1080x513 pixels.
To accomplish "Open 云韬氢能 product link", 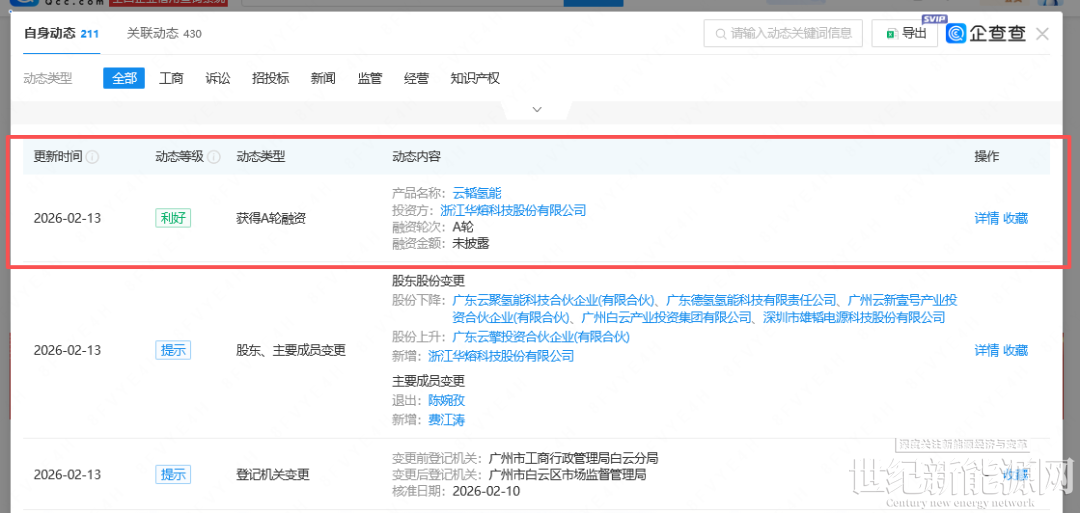I will (x=477, y=193).
